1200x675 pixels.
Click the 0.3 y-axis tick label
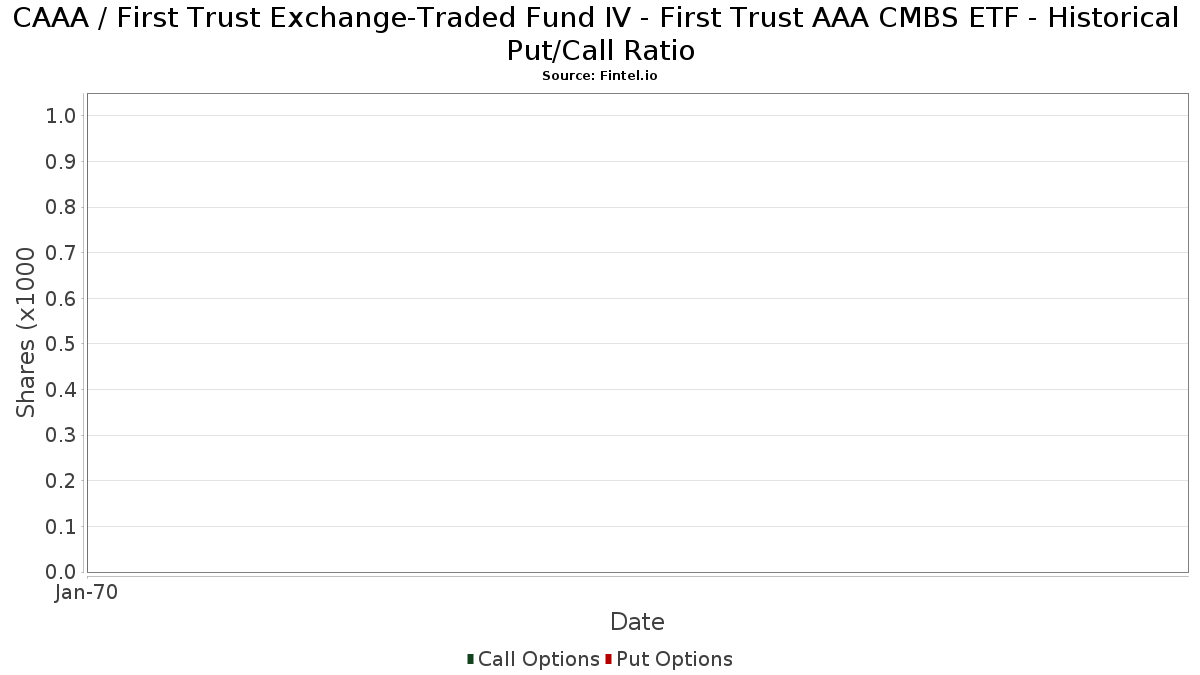point(61,435)
